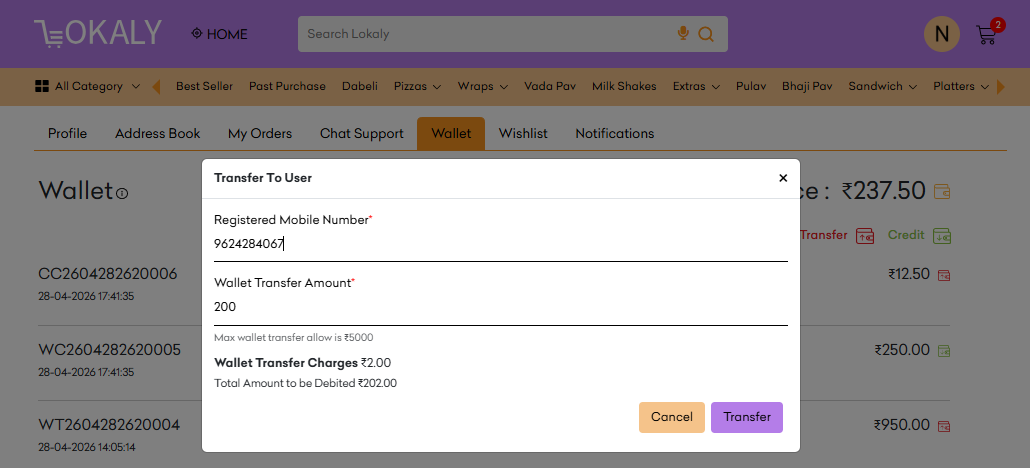This screenshot has height=468, width=1030.
Task: Open the Profile tab
Action: (68, 133)
